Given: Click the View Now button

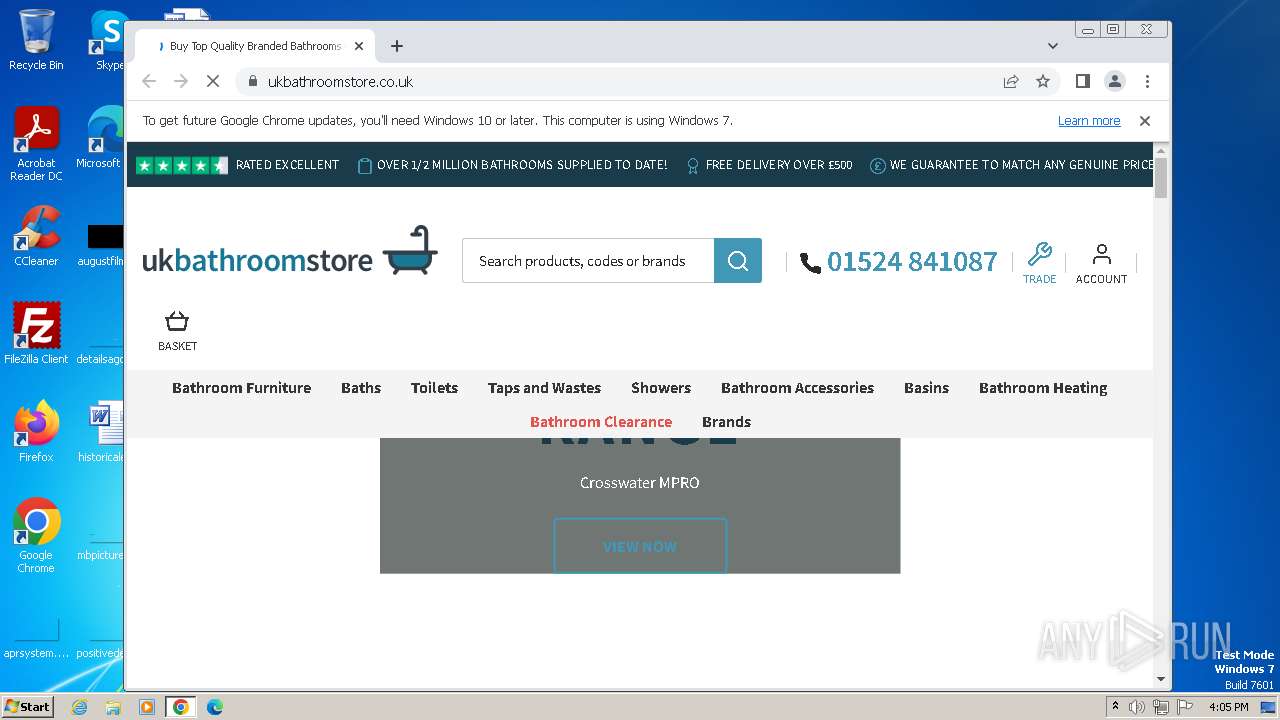Looking at the screenshot, I should click(640, 546).
